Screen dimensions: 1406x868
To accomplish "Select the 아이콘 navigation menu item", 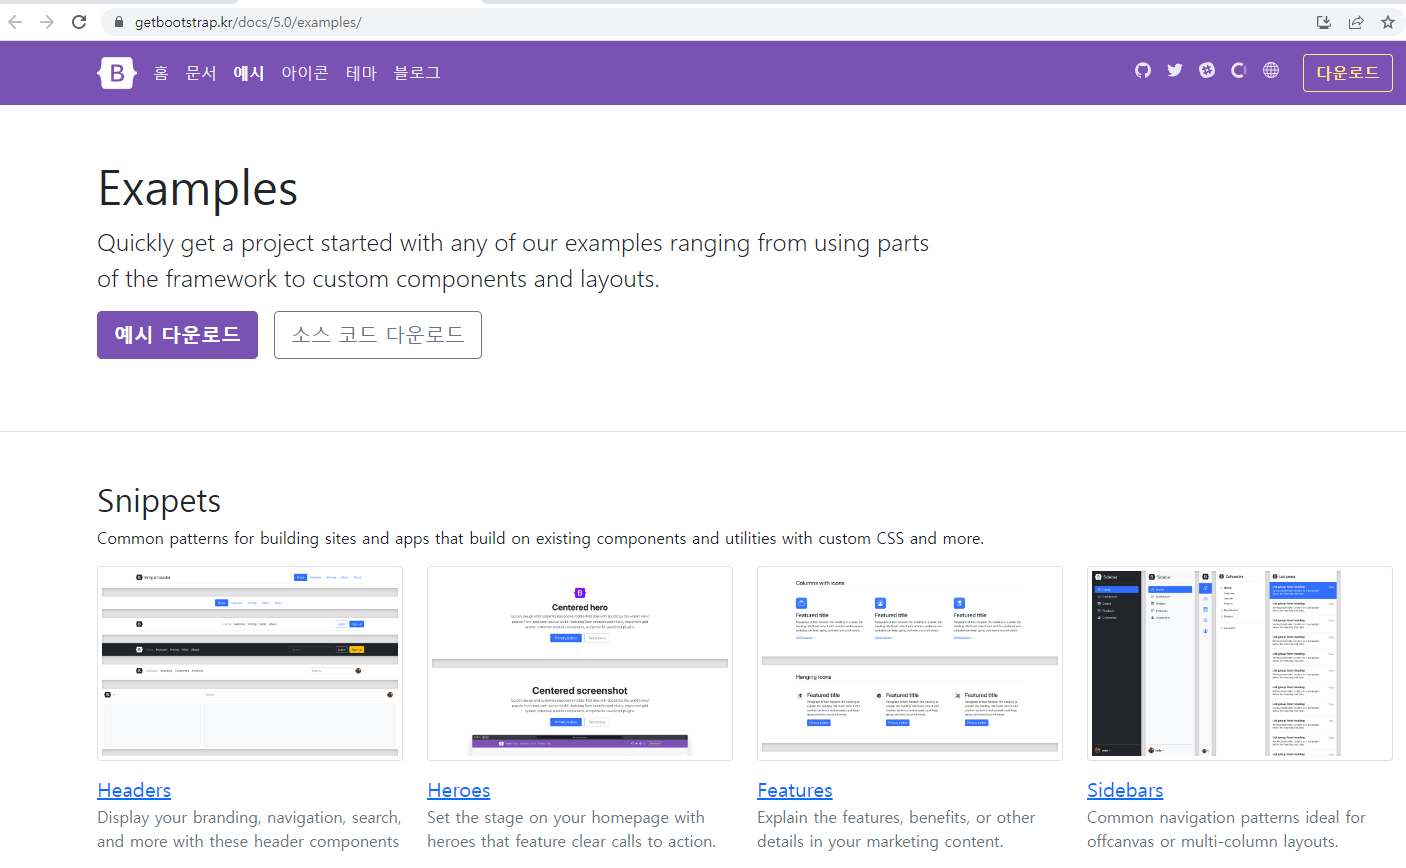I will [305, 73].
